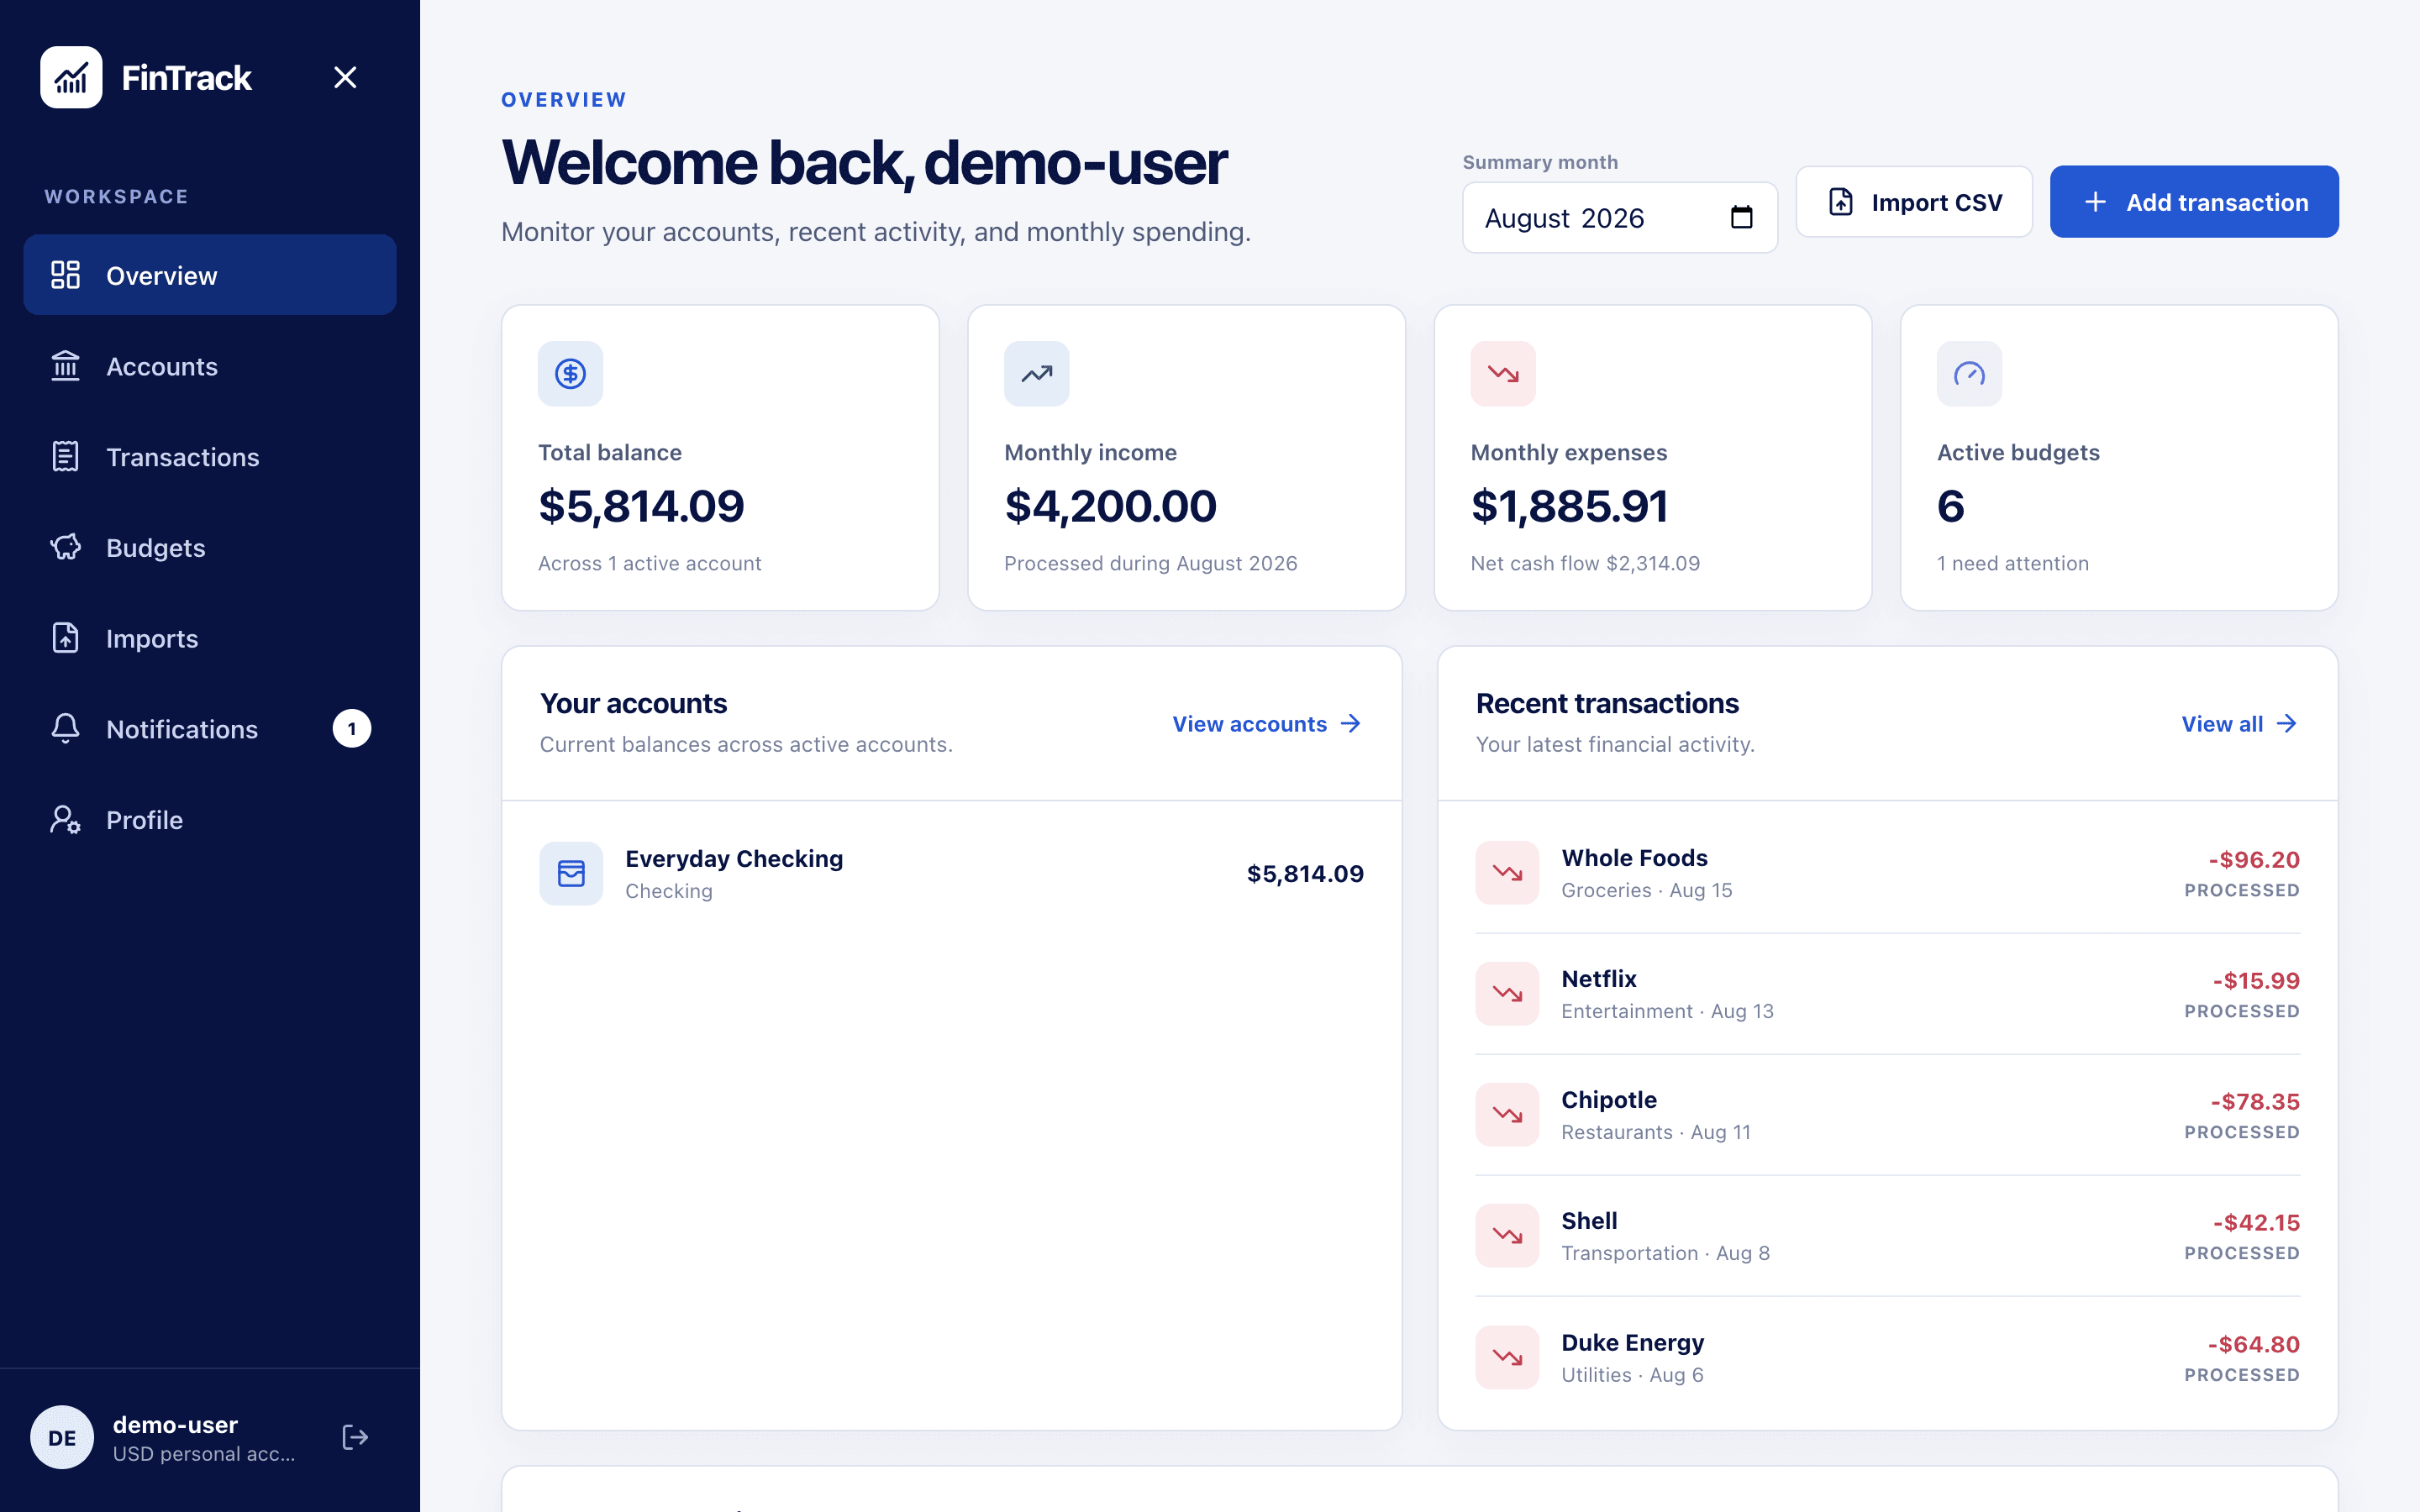Viewport: 2420px width, 1512px height.
Task: Click the Notifications bell icon
Action: tap(66, 729)
